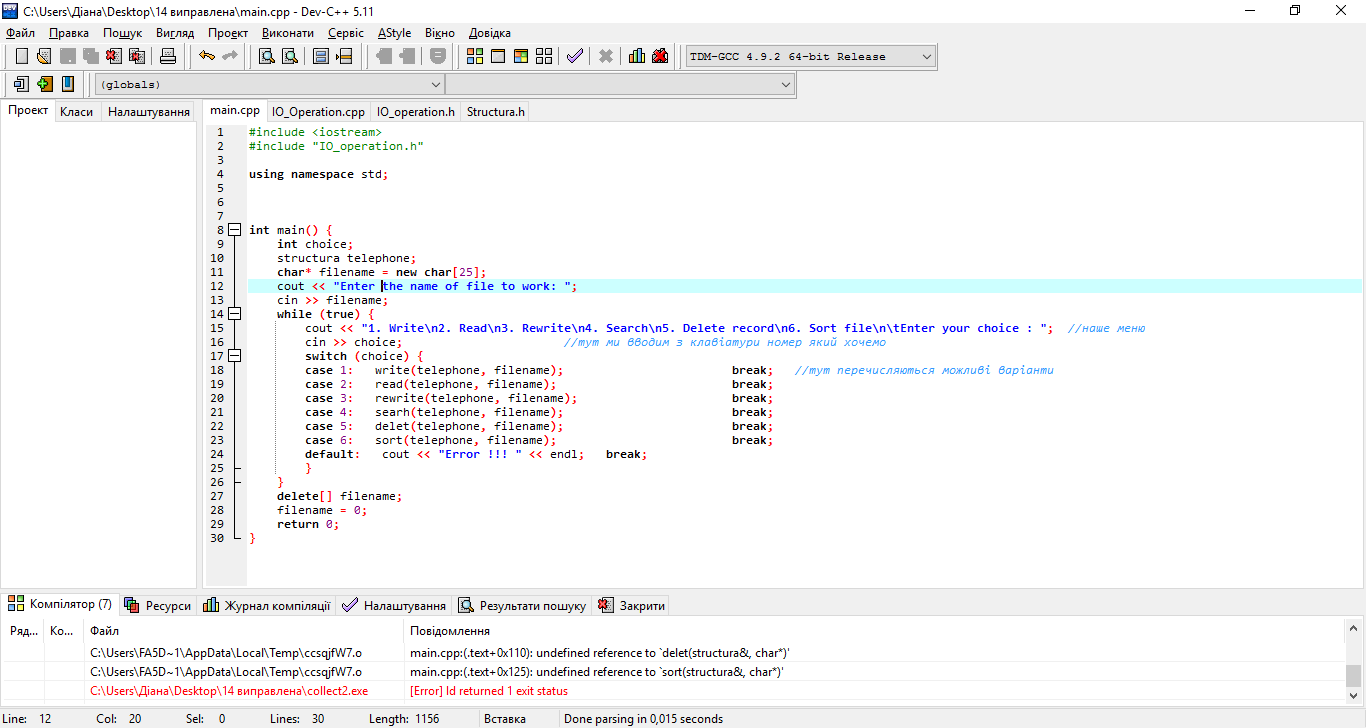Open the Виконати menu

288,33
